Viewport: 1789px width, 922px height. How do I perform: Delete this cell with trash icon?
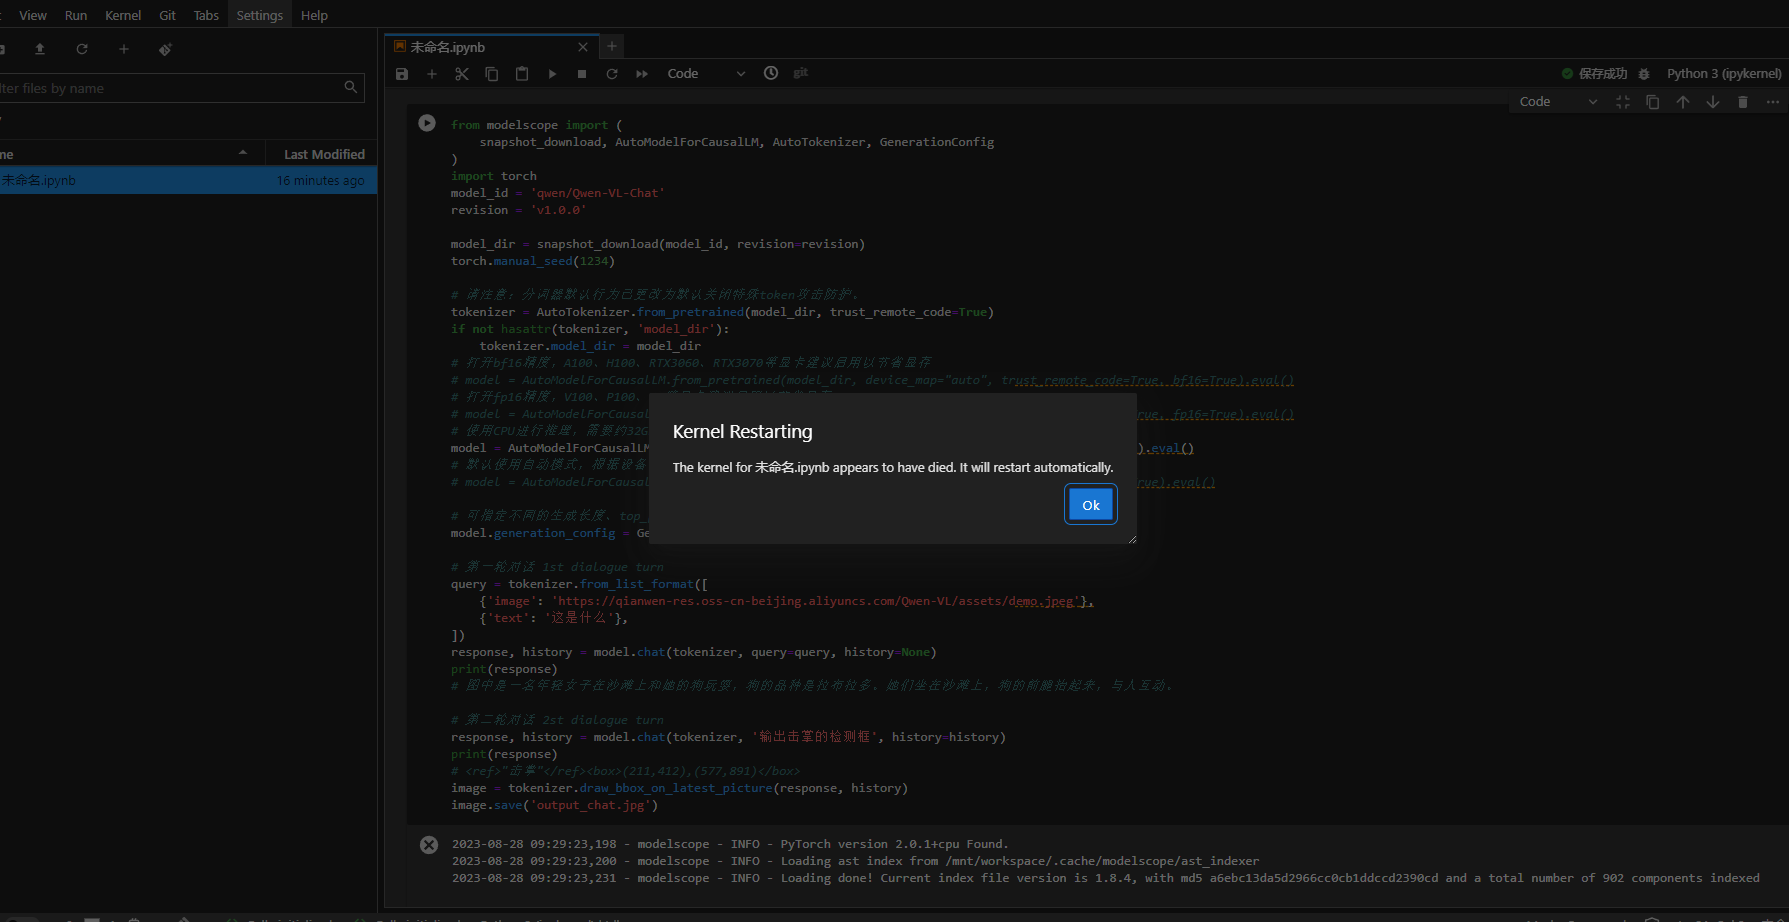pyautogui.click(x=1743, y=102)
